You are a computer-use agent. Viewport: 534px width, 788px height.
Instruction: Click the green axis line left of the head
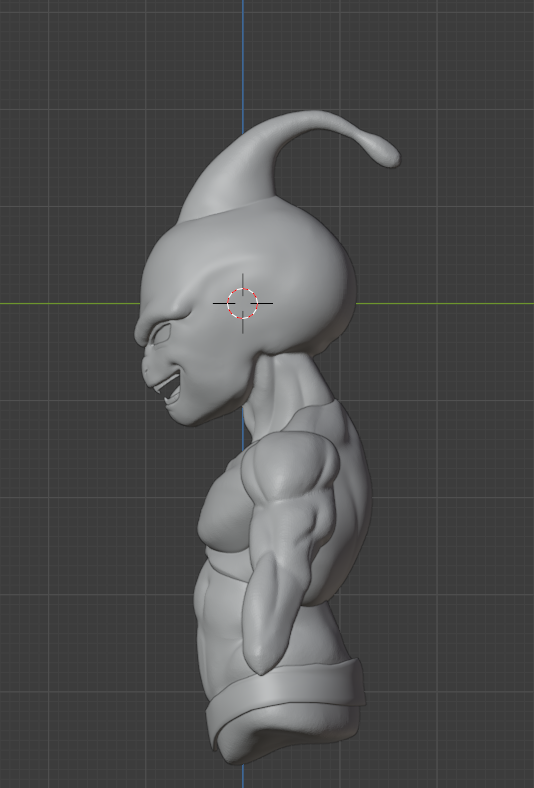(x=70, y=304)
